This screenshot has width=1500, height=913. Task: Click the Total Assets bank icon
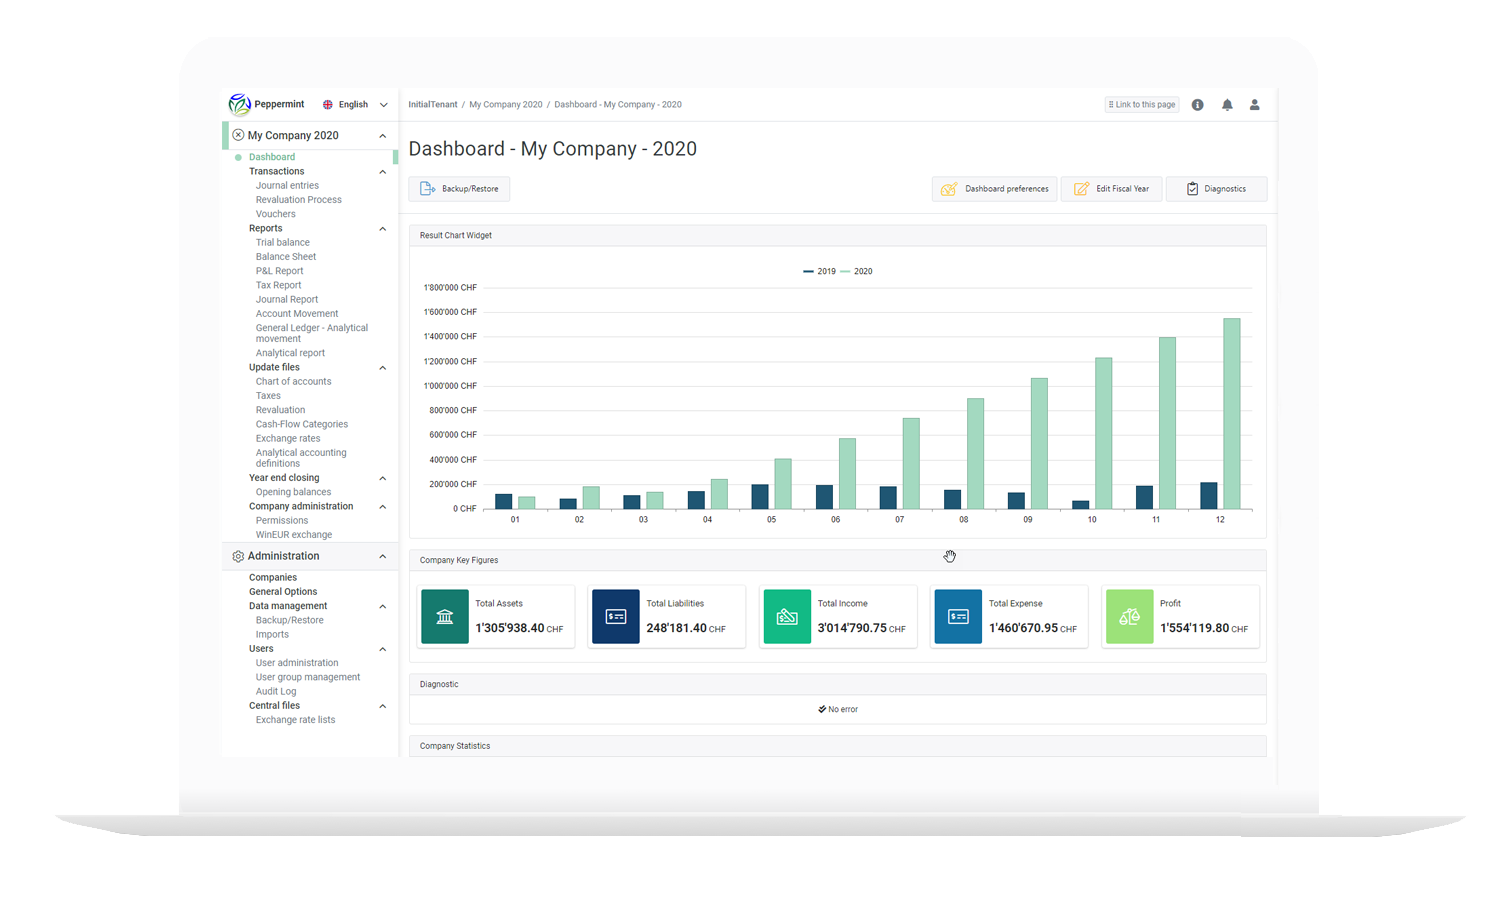coord(445,617)
